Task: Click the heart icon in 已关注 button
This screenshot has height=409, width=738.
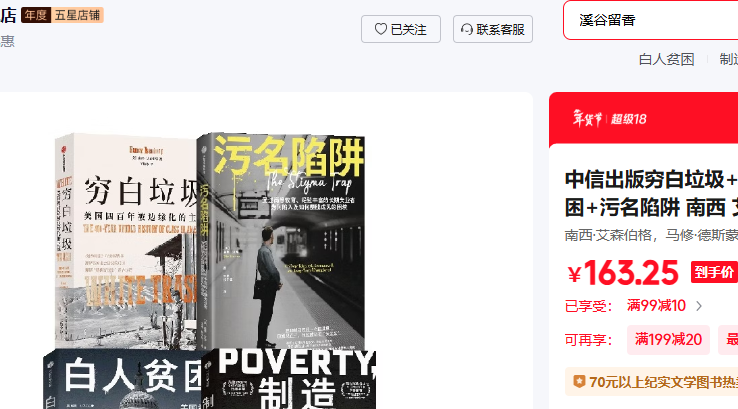Action: [x=381, y=29]
